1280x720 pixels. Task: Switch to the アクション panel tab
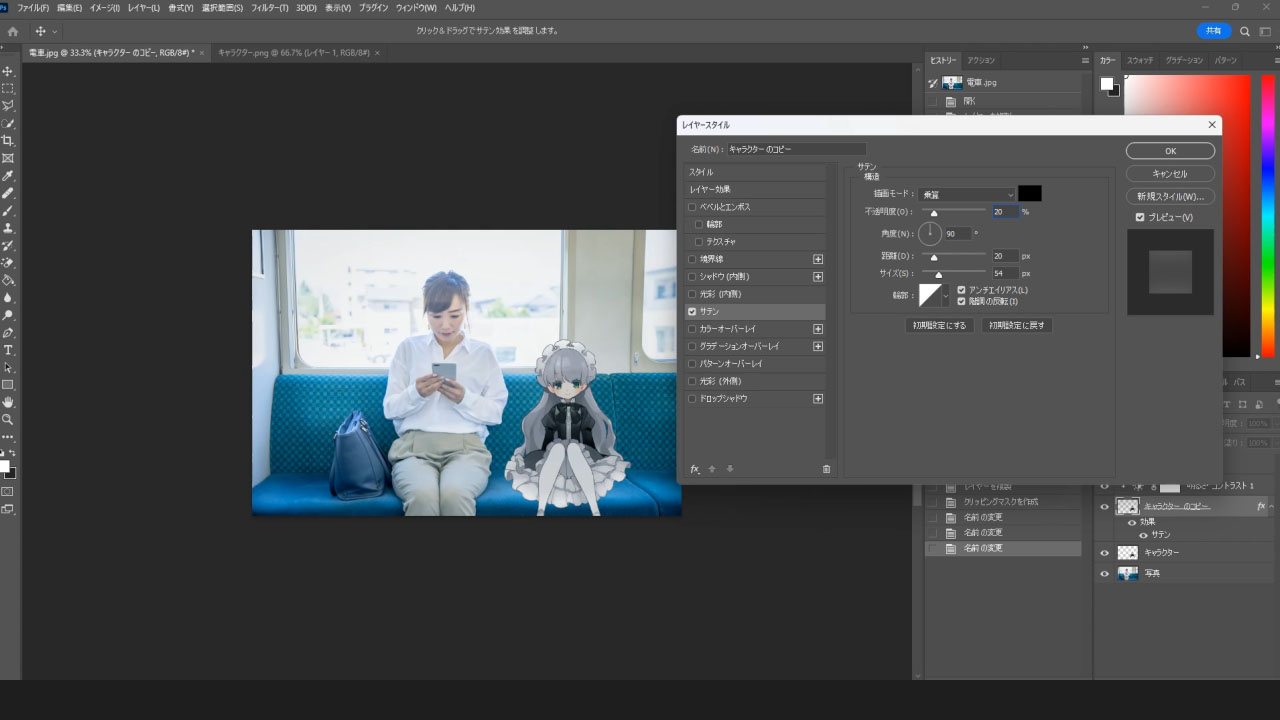point(981,60)
